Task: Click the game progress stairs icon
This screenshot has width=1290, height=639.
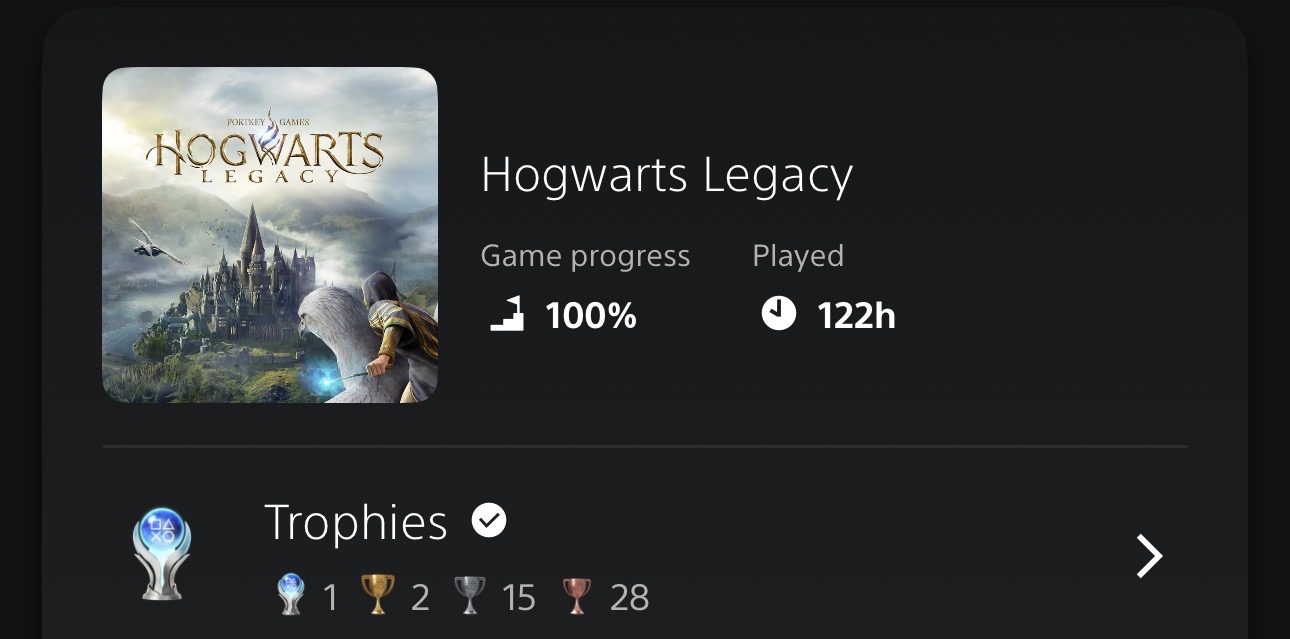Action: pos(507,314)
